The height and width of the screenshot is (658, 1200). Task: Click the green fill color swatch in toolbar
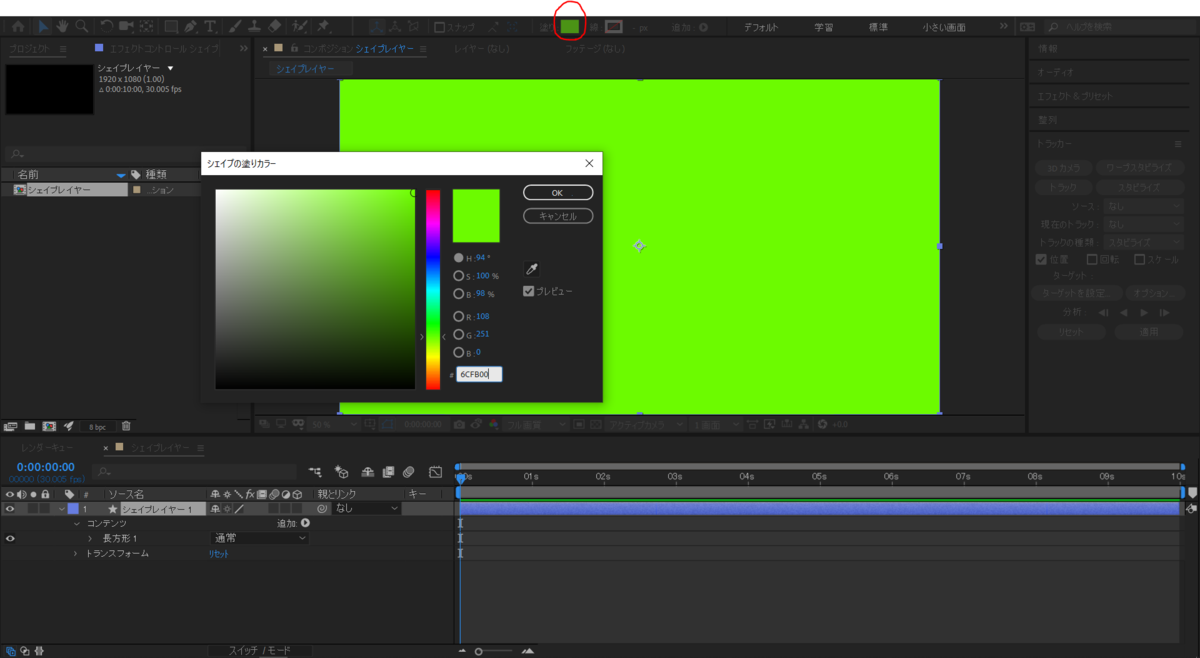[569, 27]
